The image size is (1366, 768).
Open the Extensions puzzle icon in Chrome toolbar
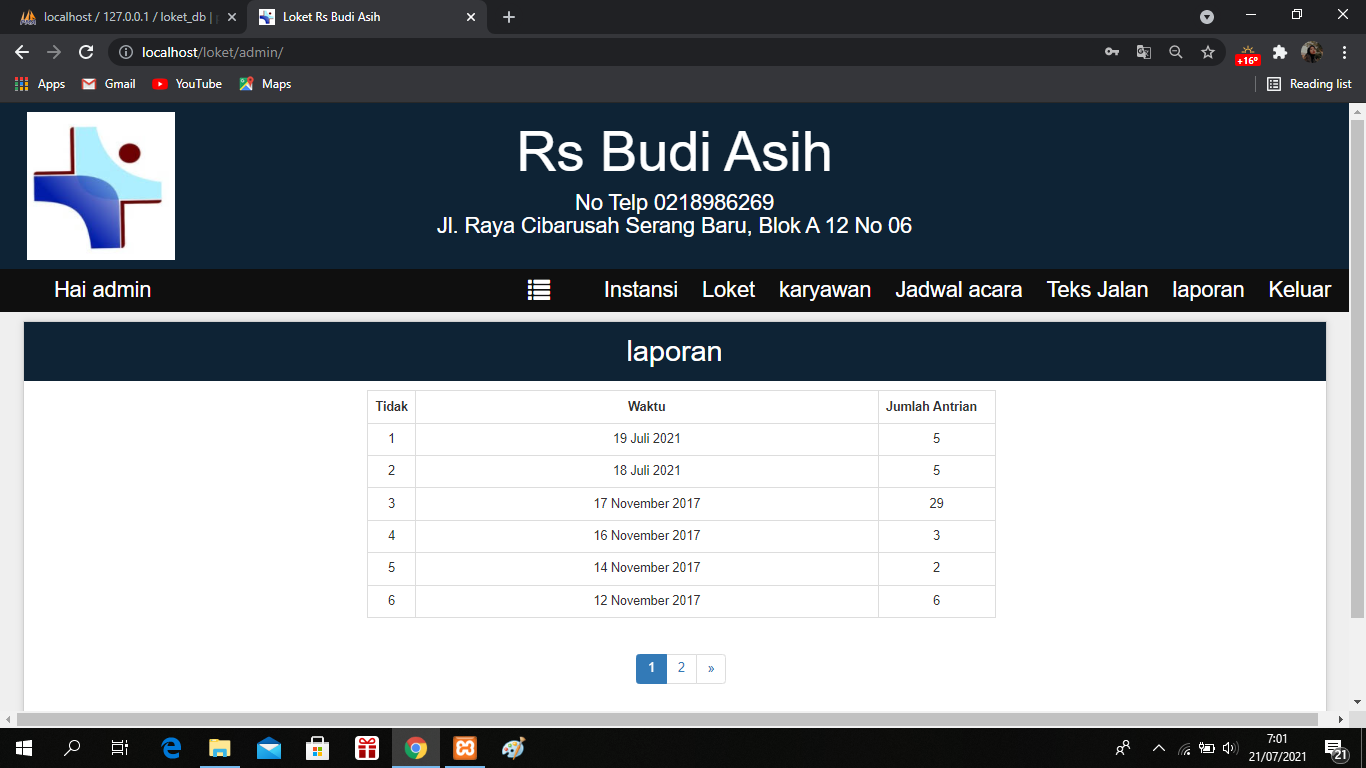click(1280, 51)
